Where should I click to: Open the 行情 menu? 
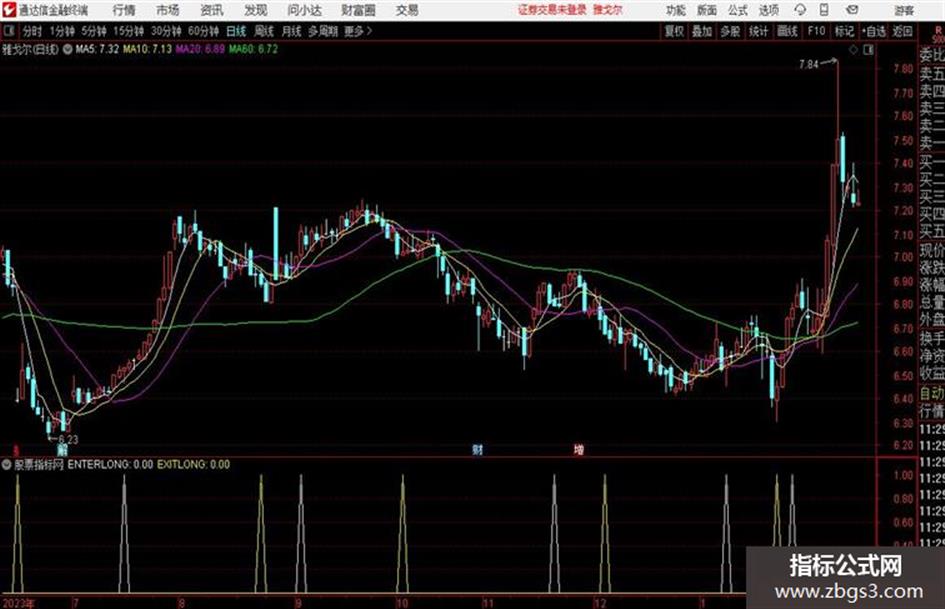(124, 10)
